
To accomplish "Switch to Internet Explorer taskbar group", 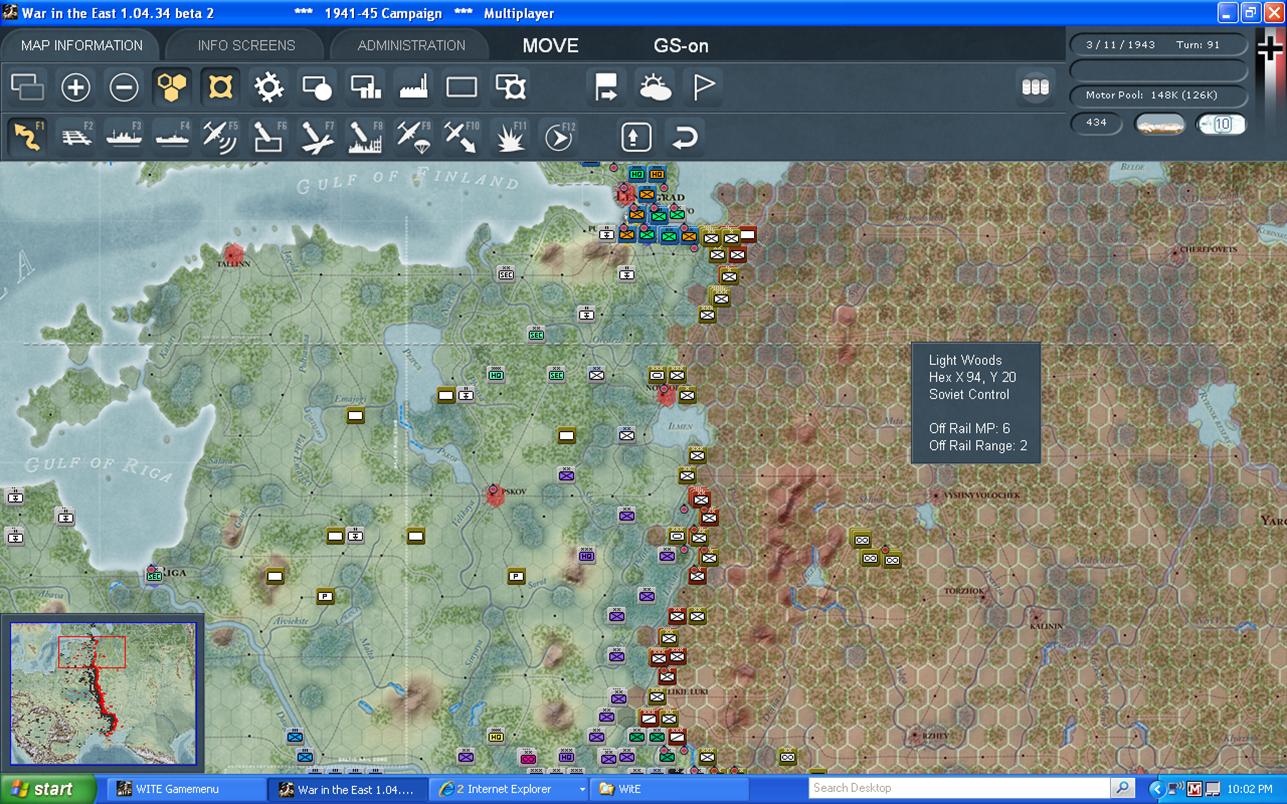I will (x=509, y=789).
